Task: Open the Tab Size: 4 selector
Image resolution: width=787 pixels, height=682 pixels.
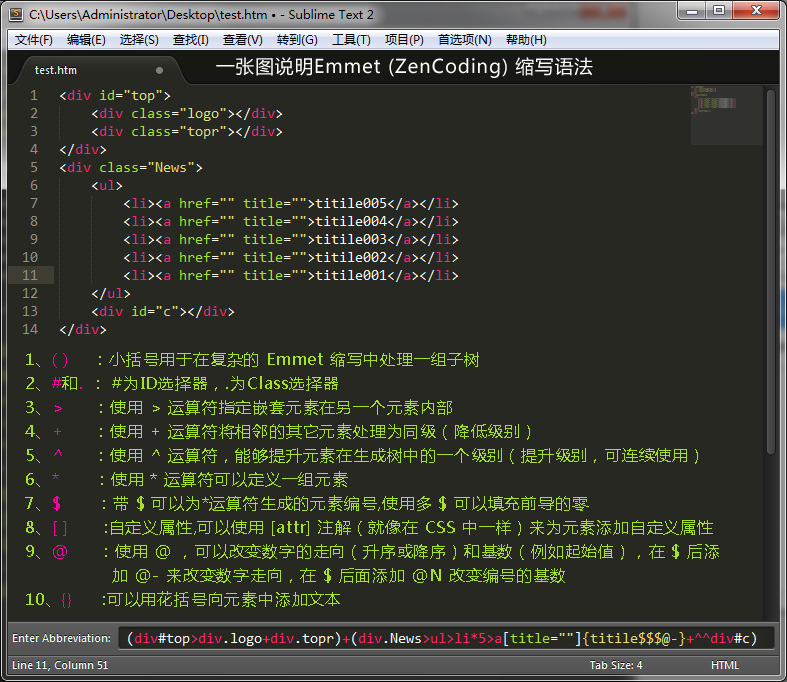Action: [616, 665]
